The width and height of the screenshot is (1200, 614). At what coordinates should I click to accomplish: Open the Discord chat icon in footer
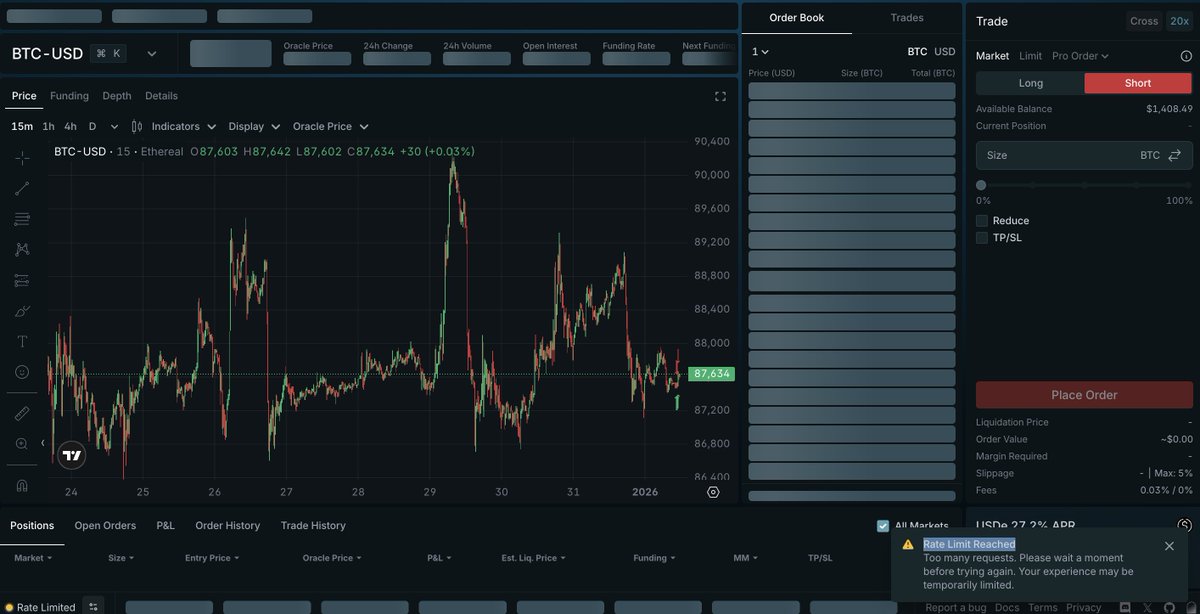1125,607
